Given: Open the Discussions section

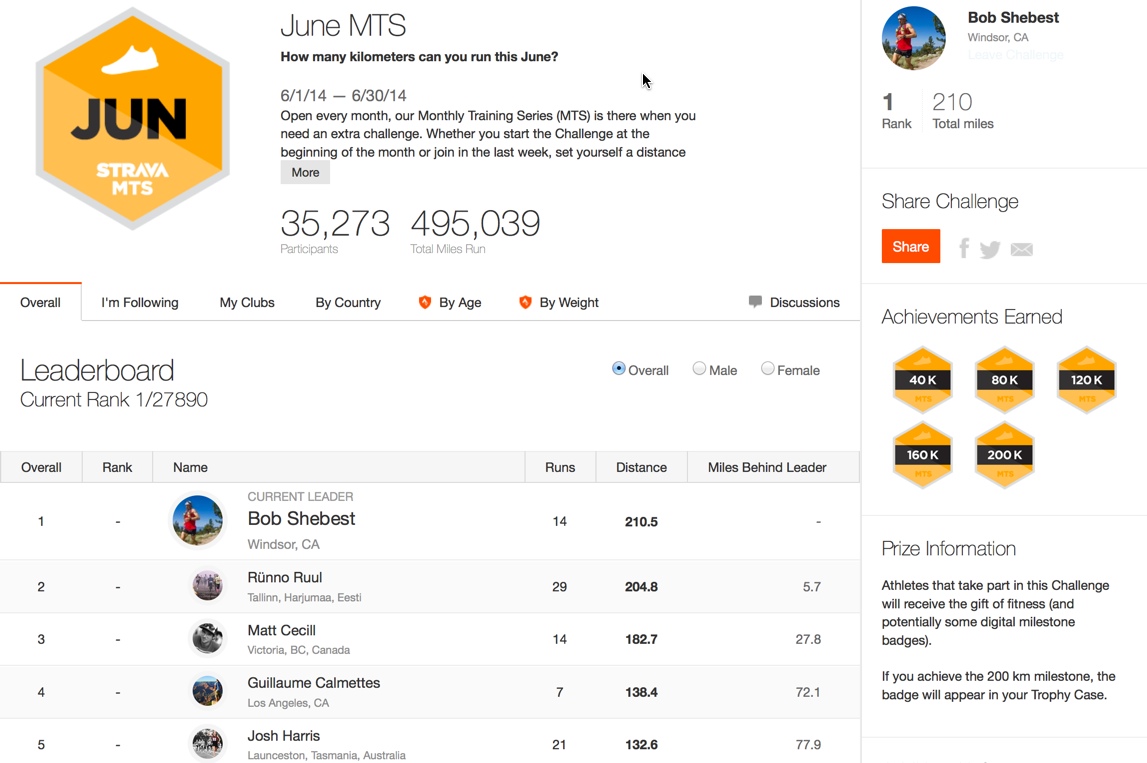Looking at the screenshot, I should pos(794,302).
